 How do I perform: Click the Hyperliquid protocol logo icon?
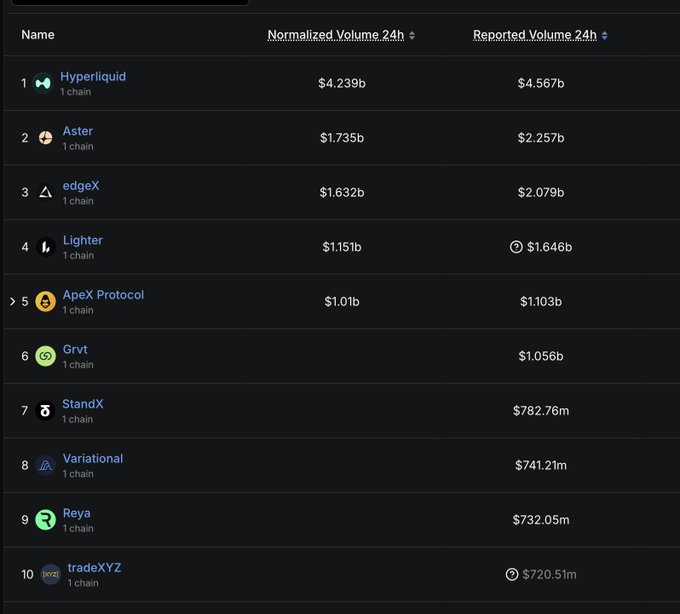pyautogui.click(x=42, y=83)
